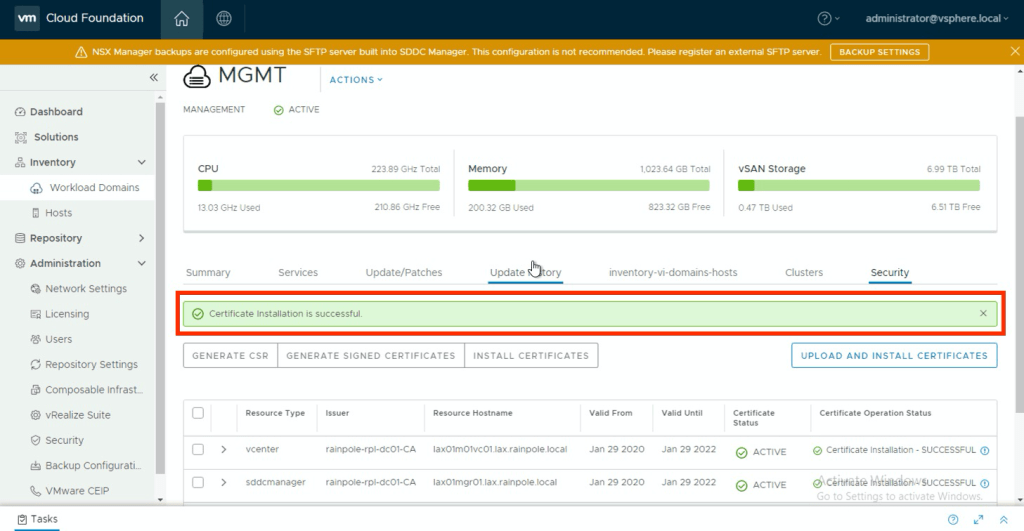
Task: Click Upload and Install Certificates button
Action: pyautogui.click(x=894, y=355)
